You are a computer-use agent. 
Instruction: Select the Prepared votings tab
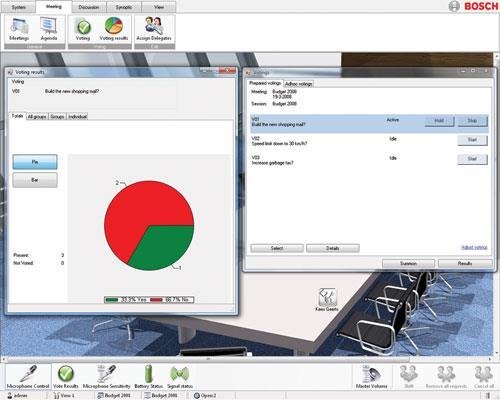pyautogui.click(x=265, y=83)
